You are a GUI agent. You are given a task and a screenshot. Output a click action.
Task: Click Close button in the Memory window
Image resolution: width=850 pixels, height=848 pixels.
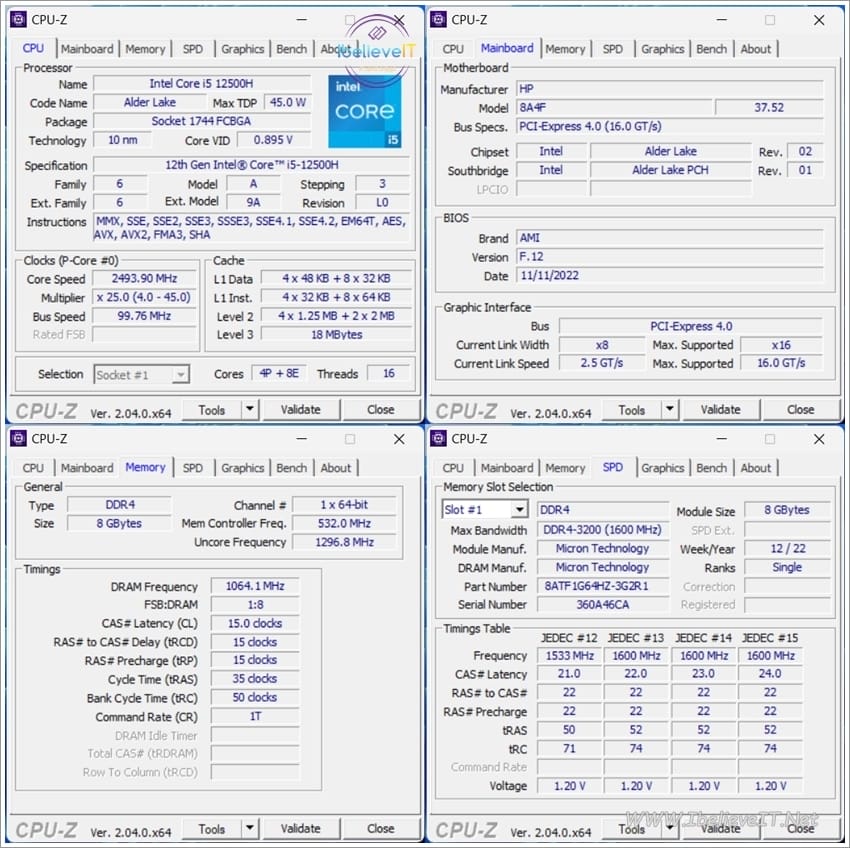381,829
